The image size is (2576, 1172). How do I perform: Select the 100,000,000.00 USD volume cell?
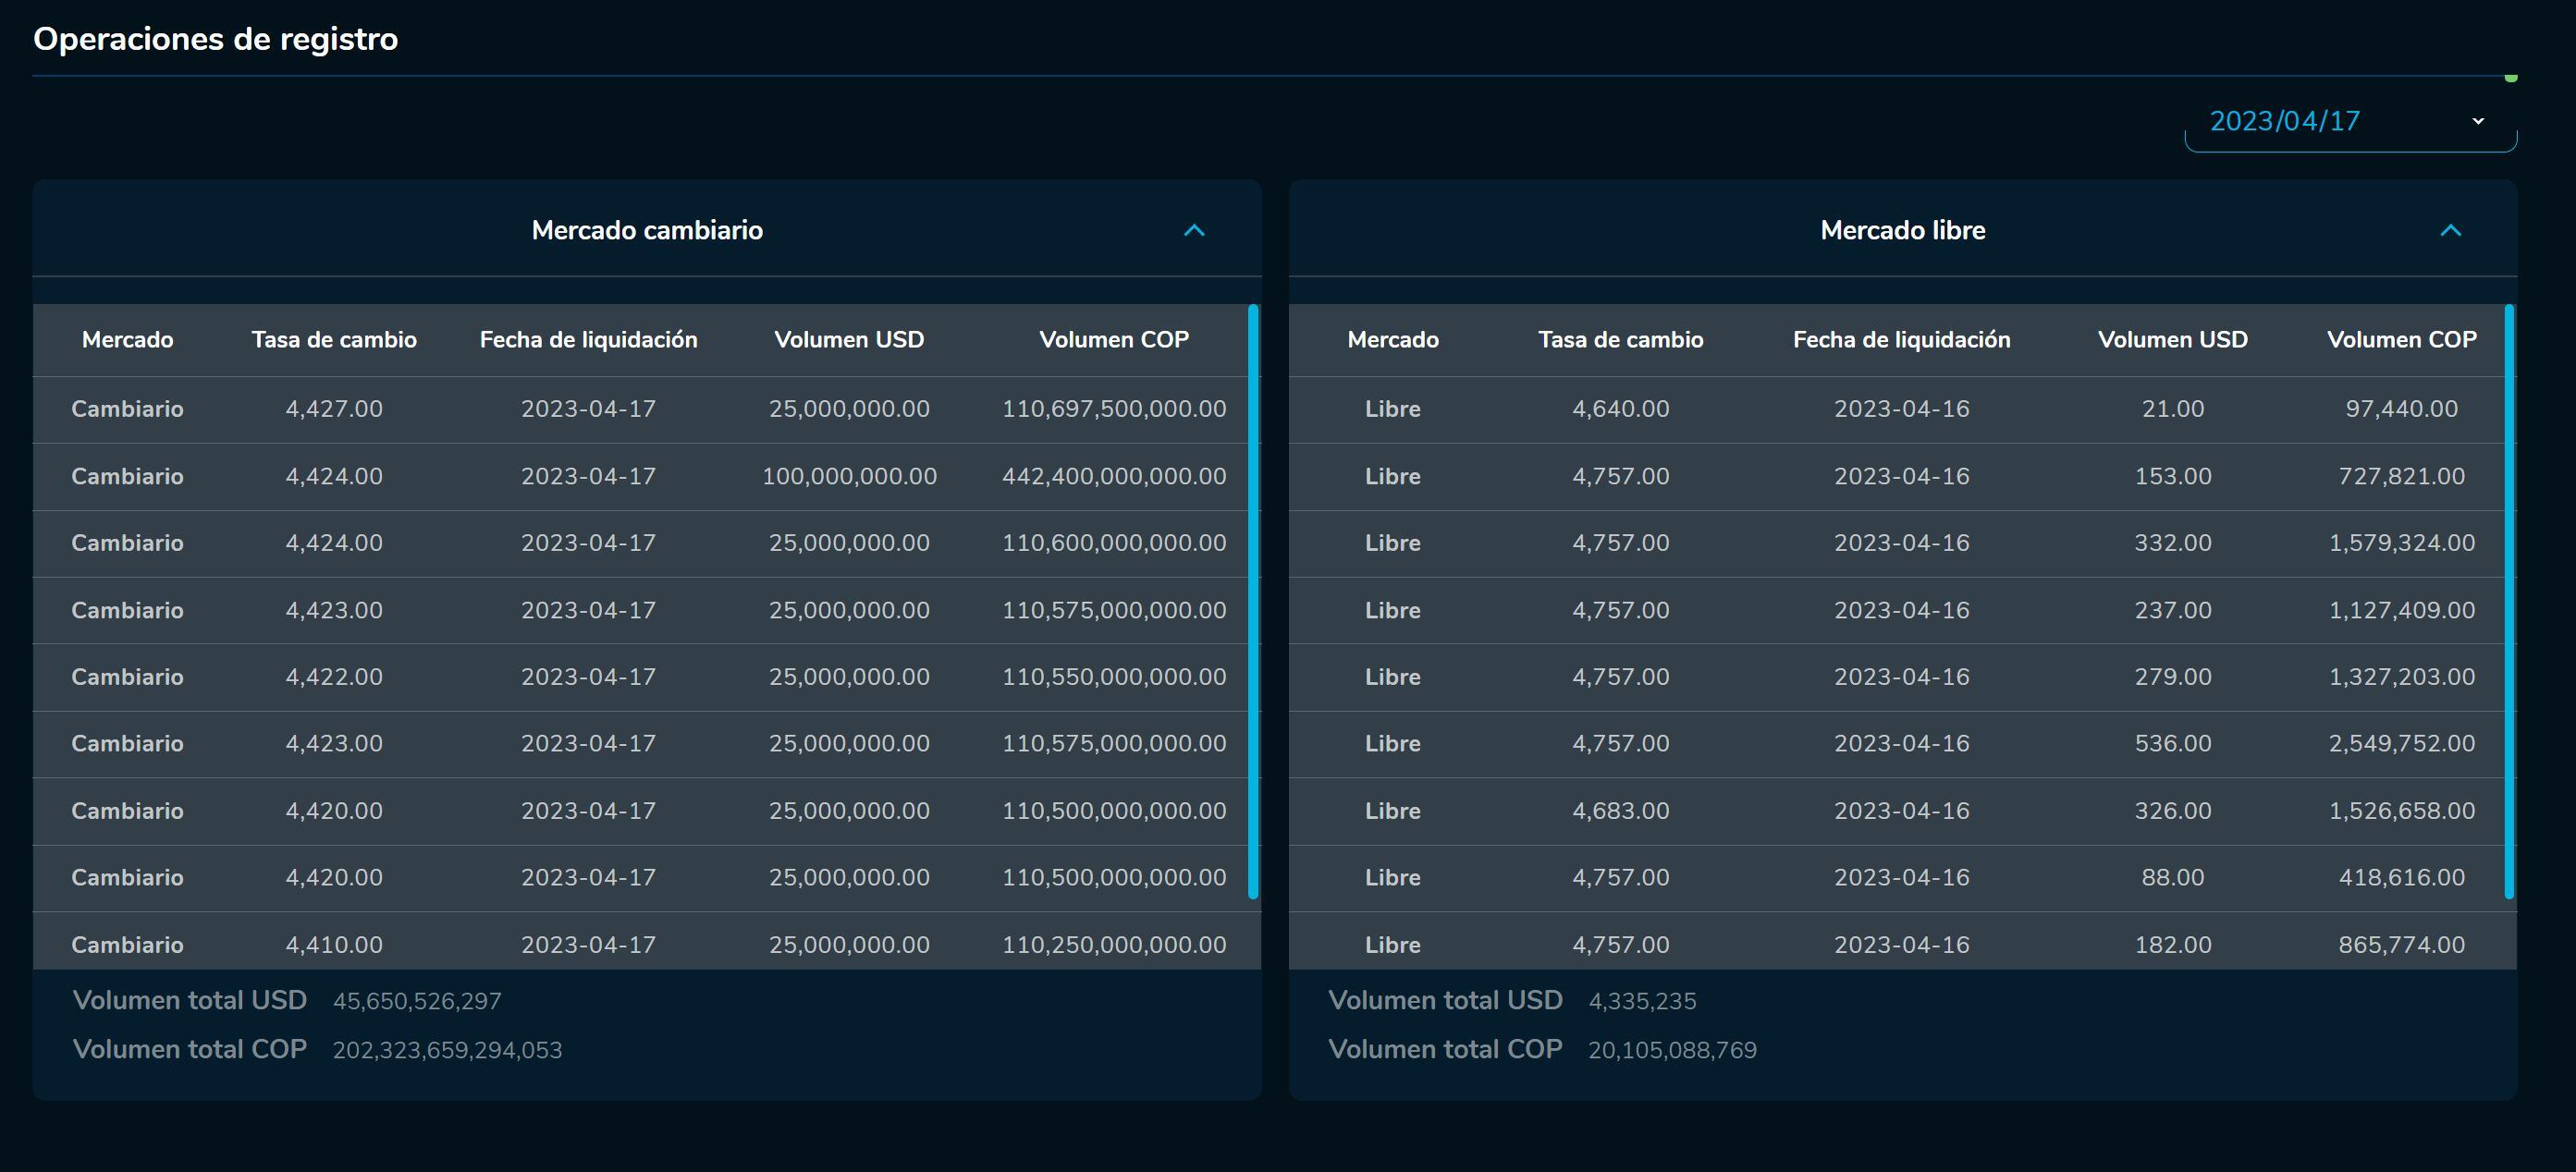849,476
